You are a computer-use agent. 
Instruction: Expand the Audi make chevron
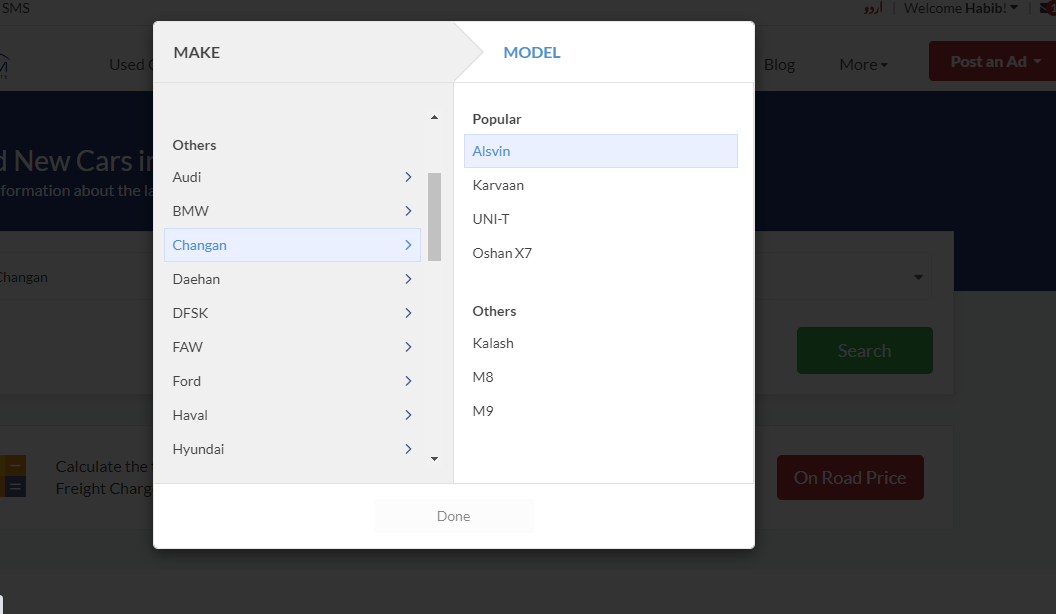[408, 177]
